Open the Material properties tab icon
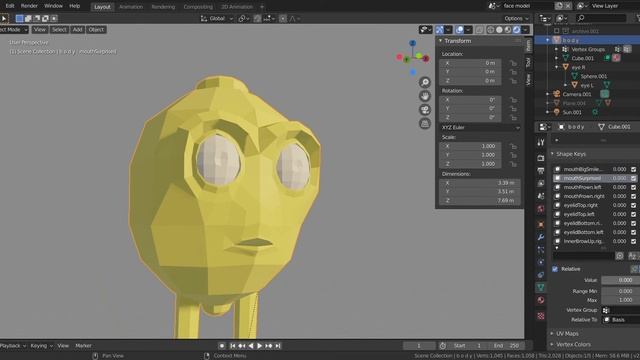Image resolution: width=640 pixels, height=360 pixels. coord(541,300)
